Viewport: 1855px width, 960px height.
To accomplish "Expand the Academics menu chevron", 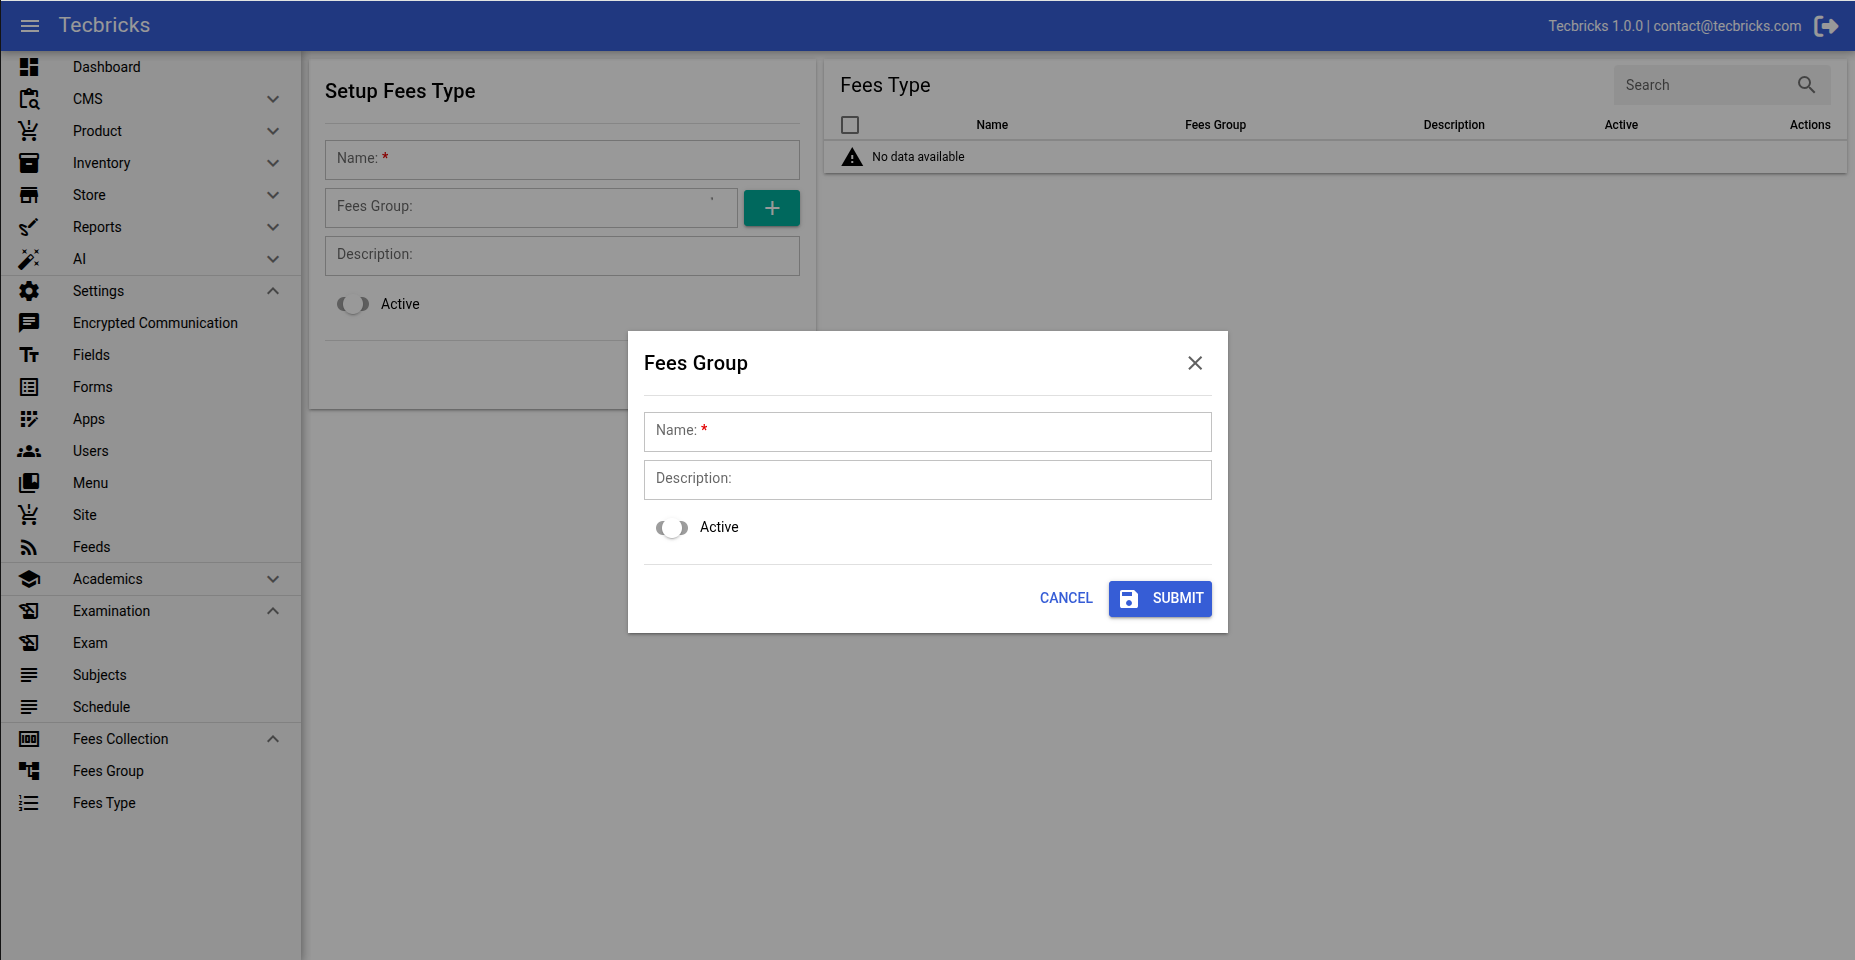I will pos(273,579).
